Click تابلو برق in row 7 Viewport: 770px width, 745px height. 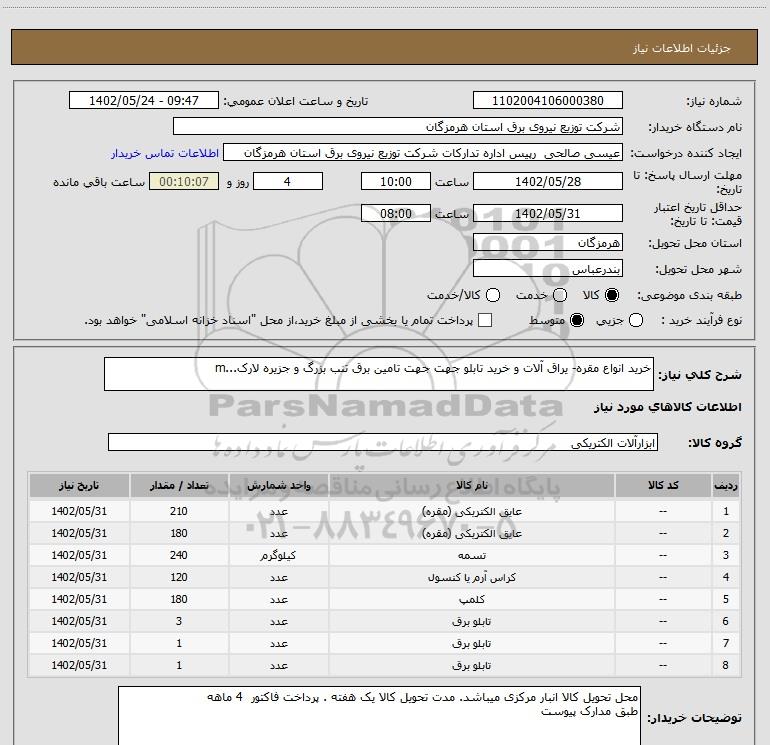pos(471,643)
